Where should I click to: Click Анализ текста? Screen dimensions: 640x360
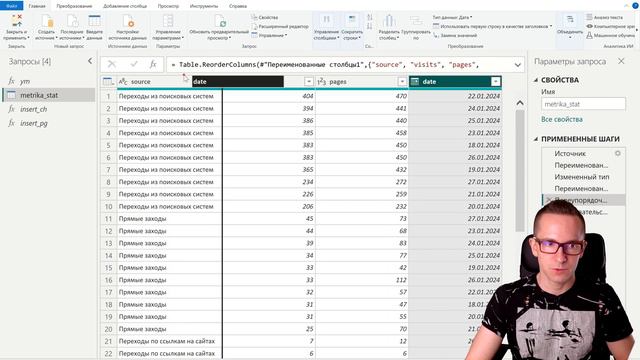click(604, 18)
